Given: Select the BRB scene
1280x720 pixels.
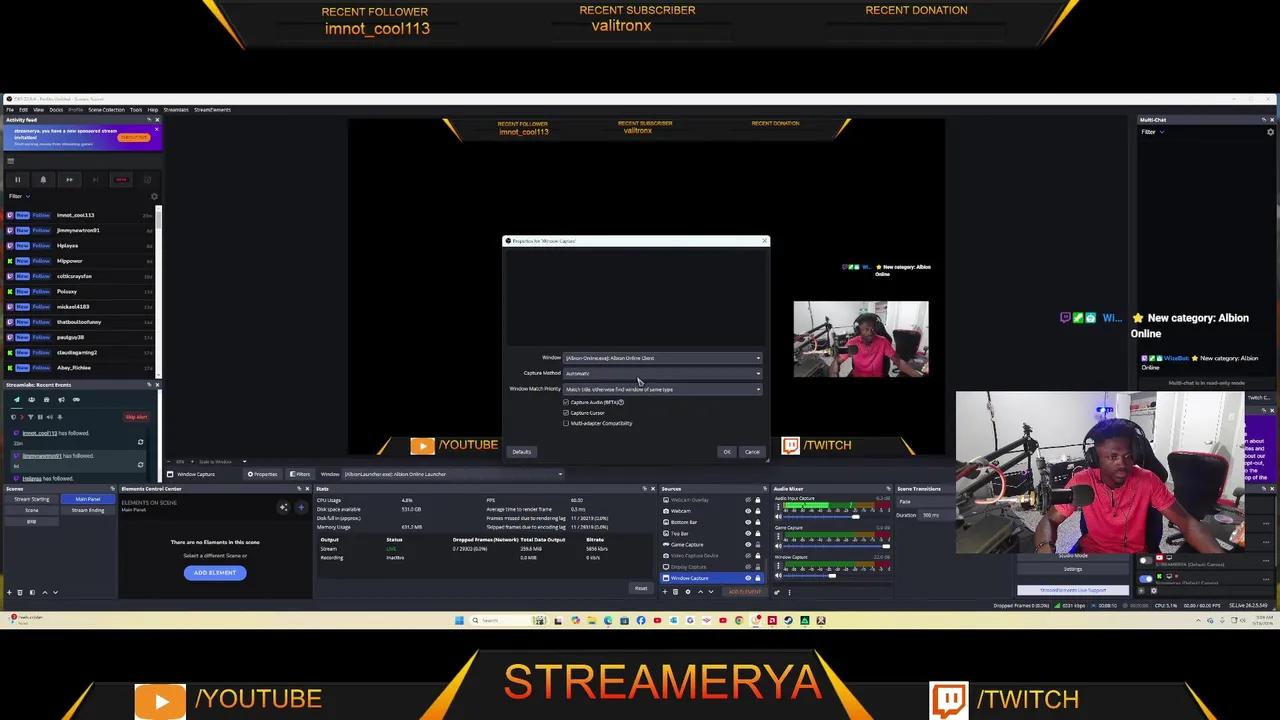Looking at the screenshot, I should pyautogui.click(x=31, y=522).
